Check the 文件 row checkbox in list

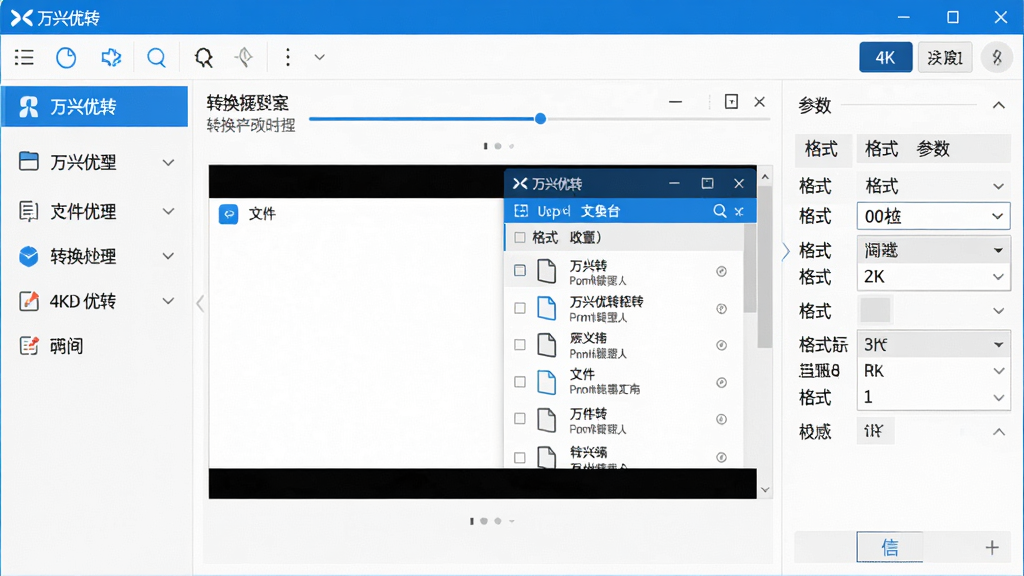[x=520, y=381]
